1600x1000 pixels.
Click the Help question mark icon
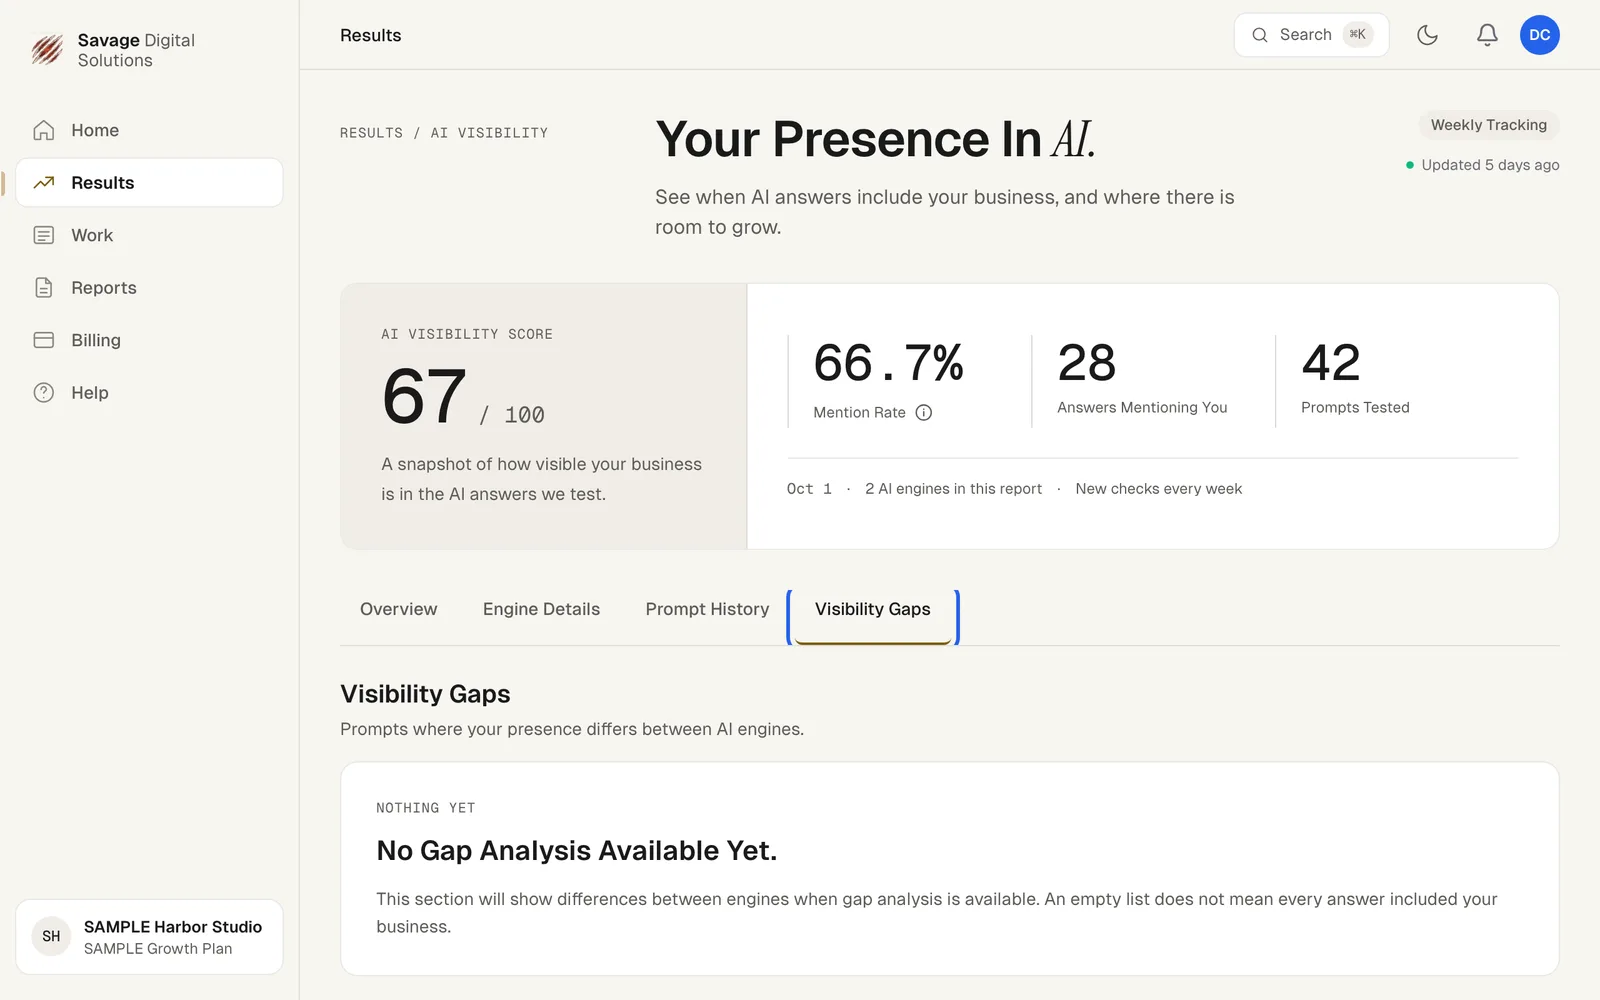44,393
